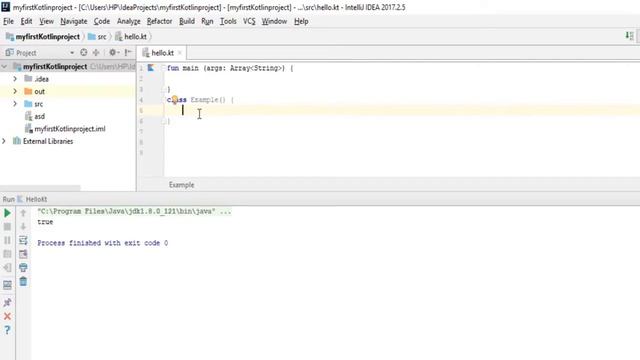Open the View menu
The height and width of the screenshot is (360, 640).
(x=47, y=21)
